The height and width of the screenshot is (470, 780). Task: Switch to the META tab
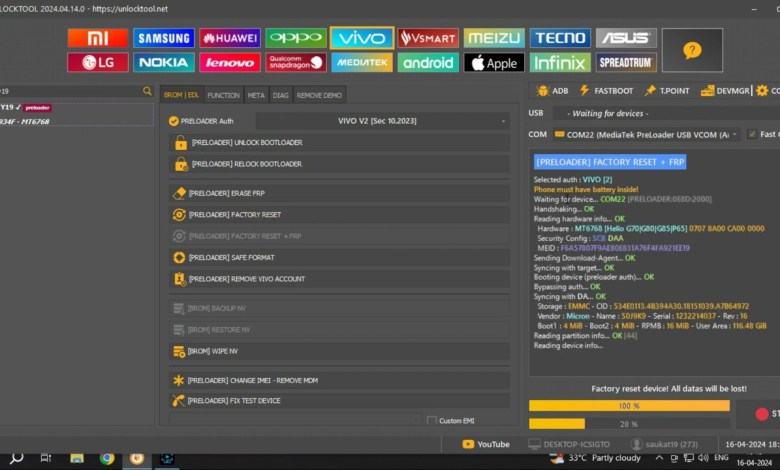tap(256, 95)
